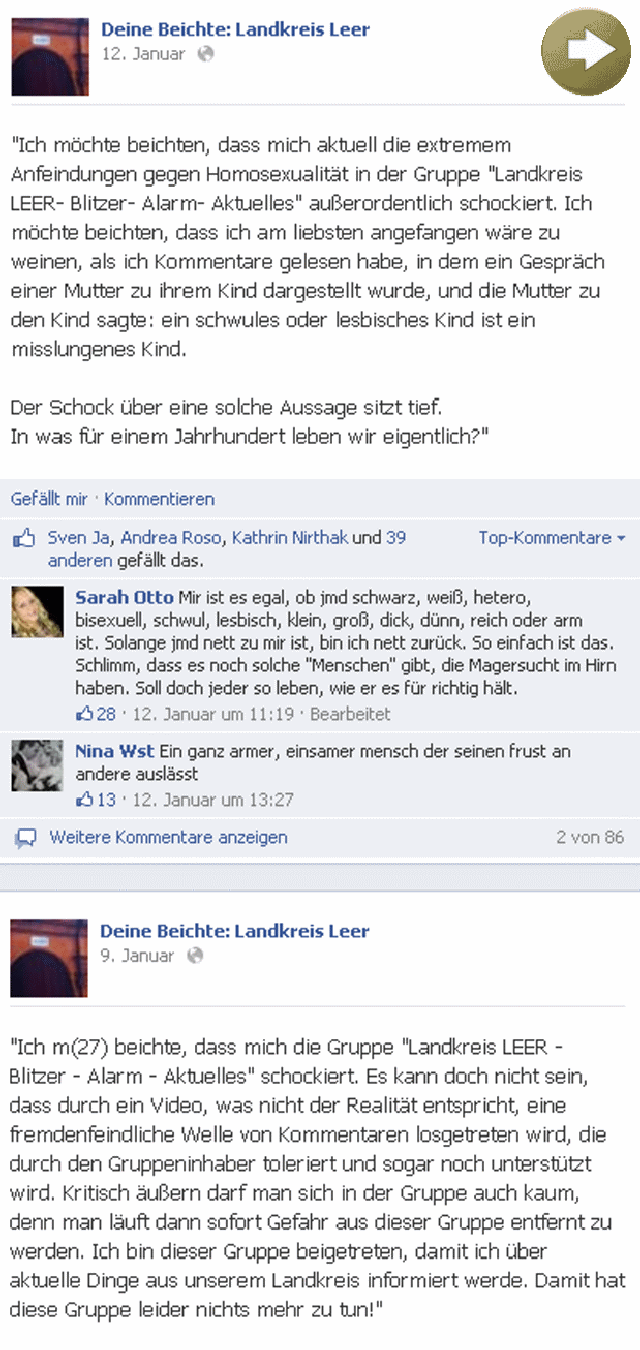Click the speech bubble icon for more comments
640x1350 pixels.
pyautogui.click(x=26, y=838)
